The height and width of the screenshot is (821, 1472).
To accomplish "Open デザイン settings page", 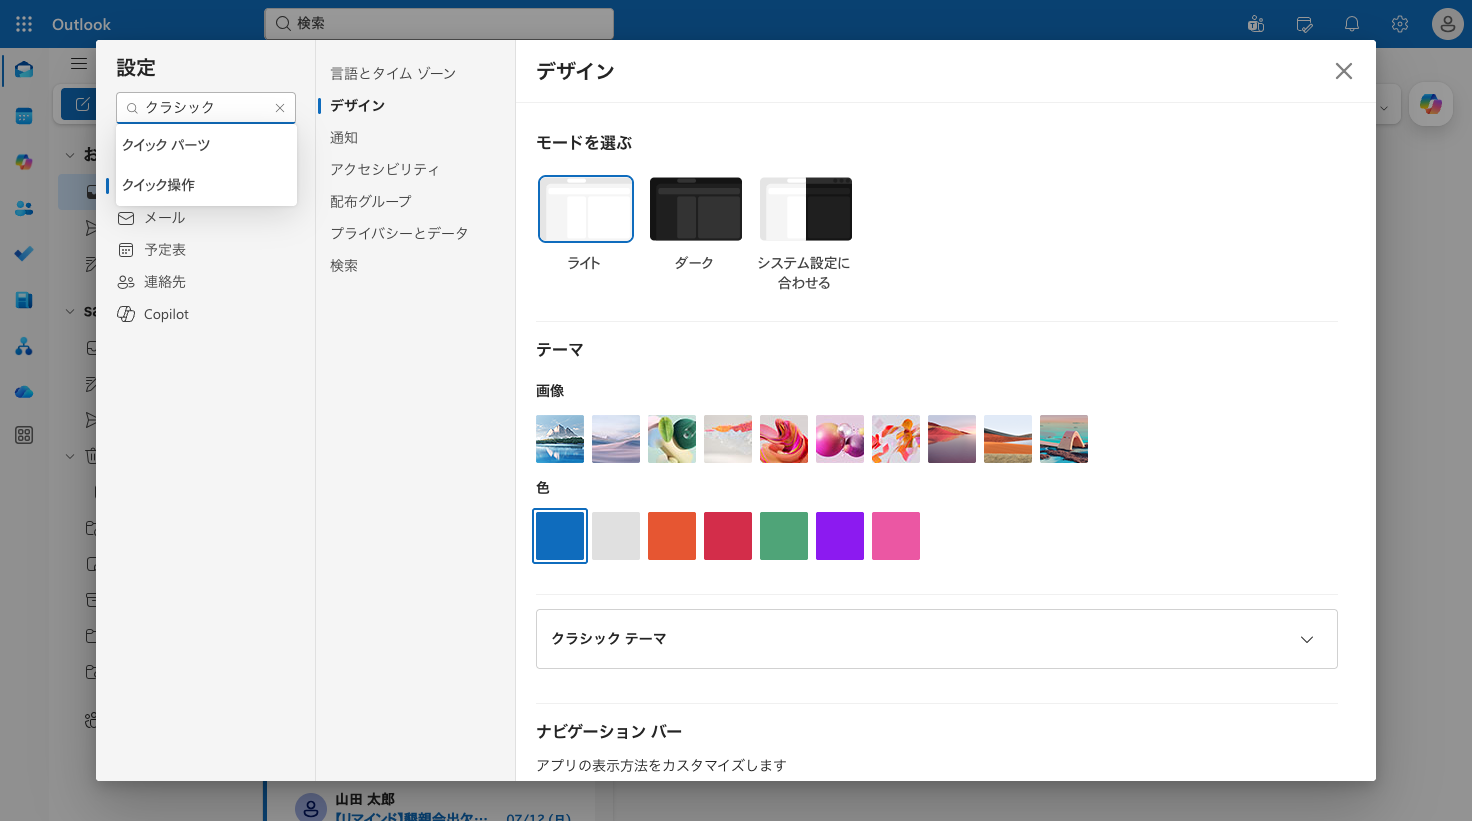I will click(358, 105).
